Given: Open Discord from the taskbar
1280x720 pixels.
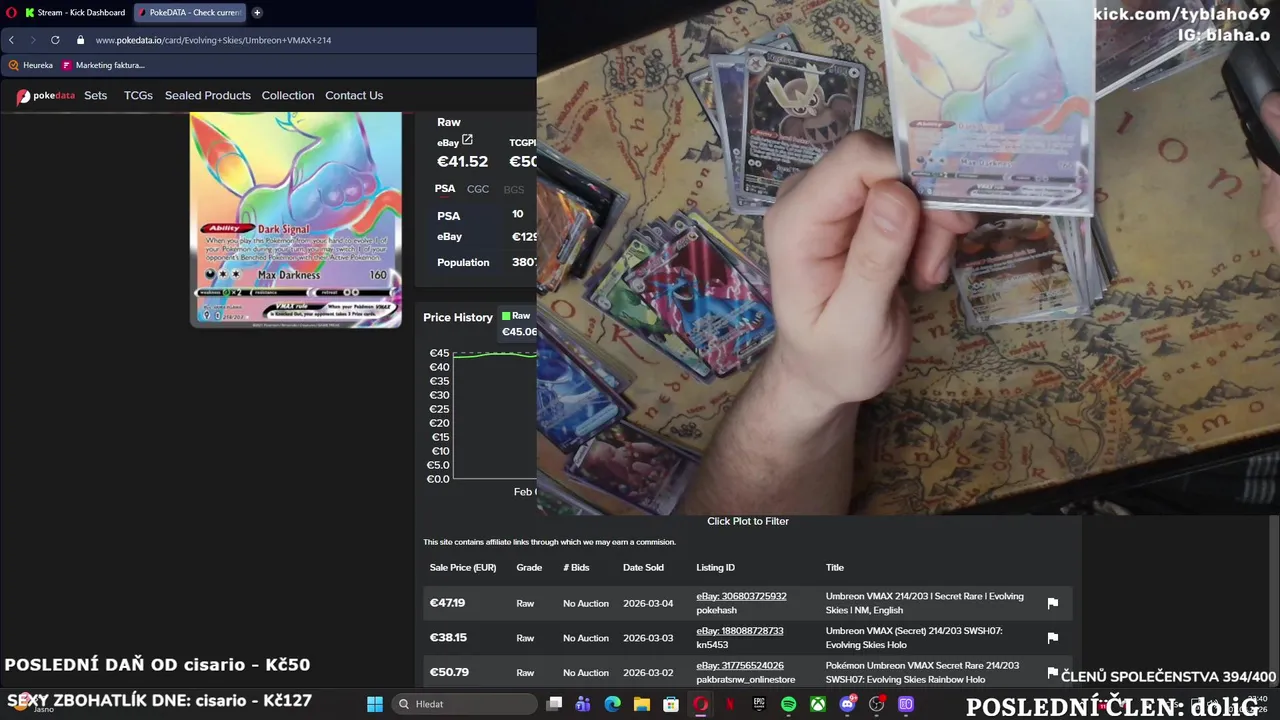Looking at the screenshot, I should tap(848, 704).
